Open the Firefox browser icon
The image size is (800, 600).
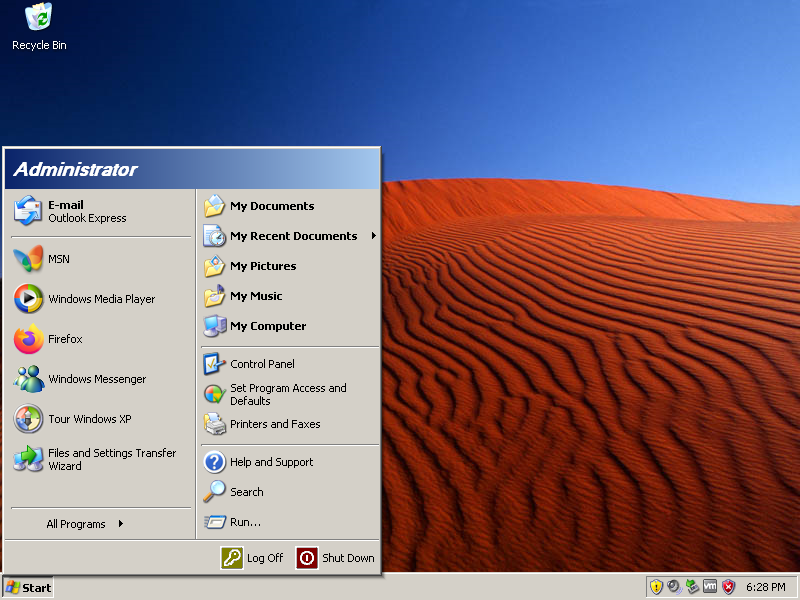(28, 339)
